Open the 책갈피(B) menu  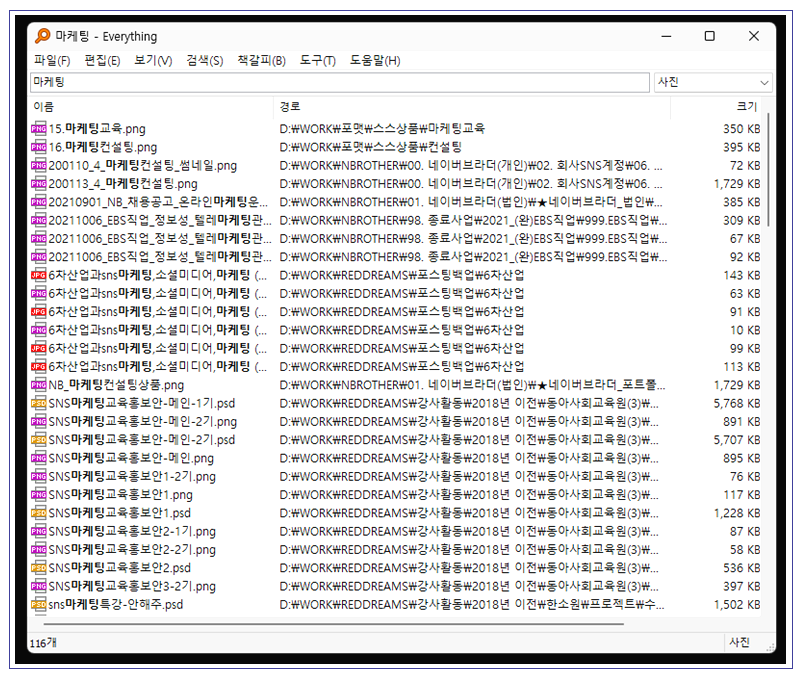click(262, 60)
